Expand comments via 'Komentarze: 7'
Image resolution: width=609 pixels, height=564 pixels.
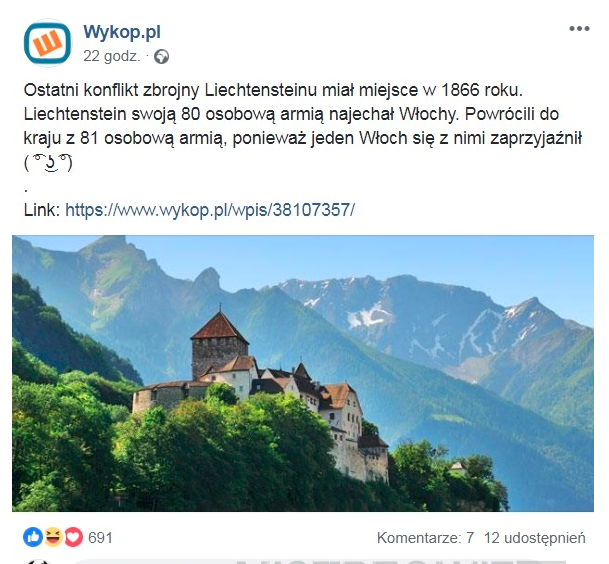click(x=425, y=538)
